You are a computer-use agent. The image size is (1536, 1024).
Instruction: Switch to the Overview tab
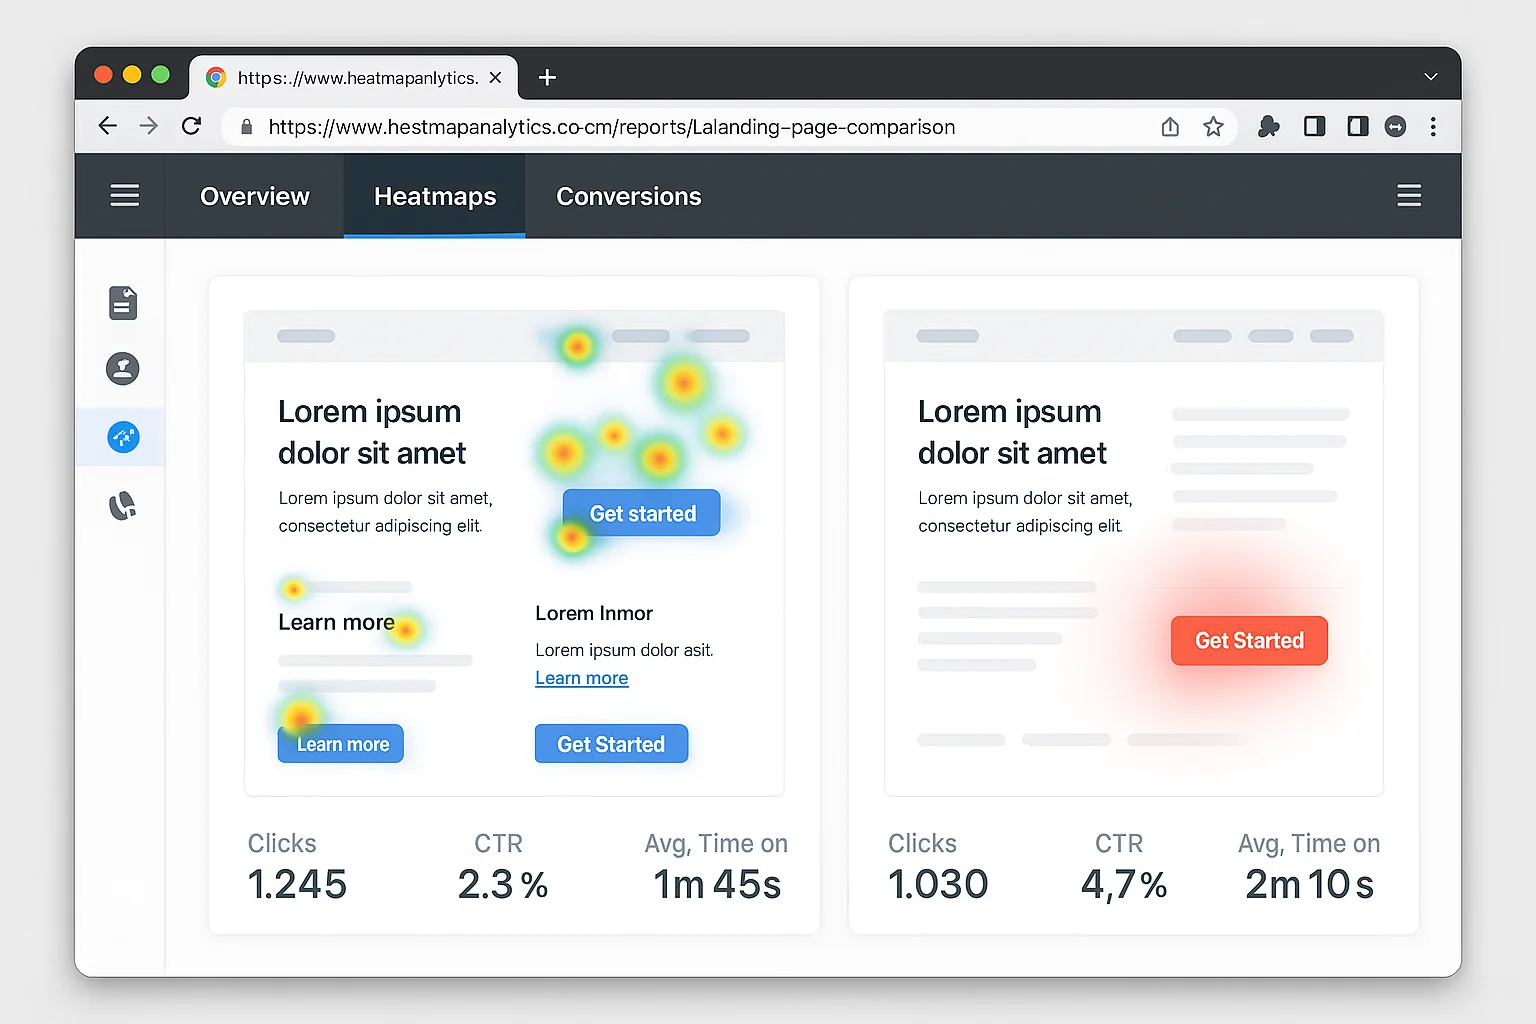(254, 195)
